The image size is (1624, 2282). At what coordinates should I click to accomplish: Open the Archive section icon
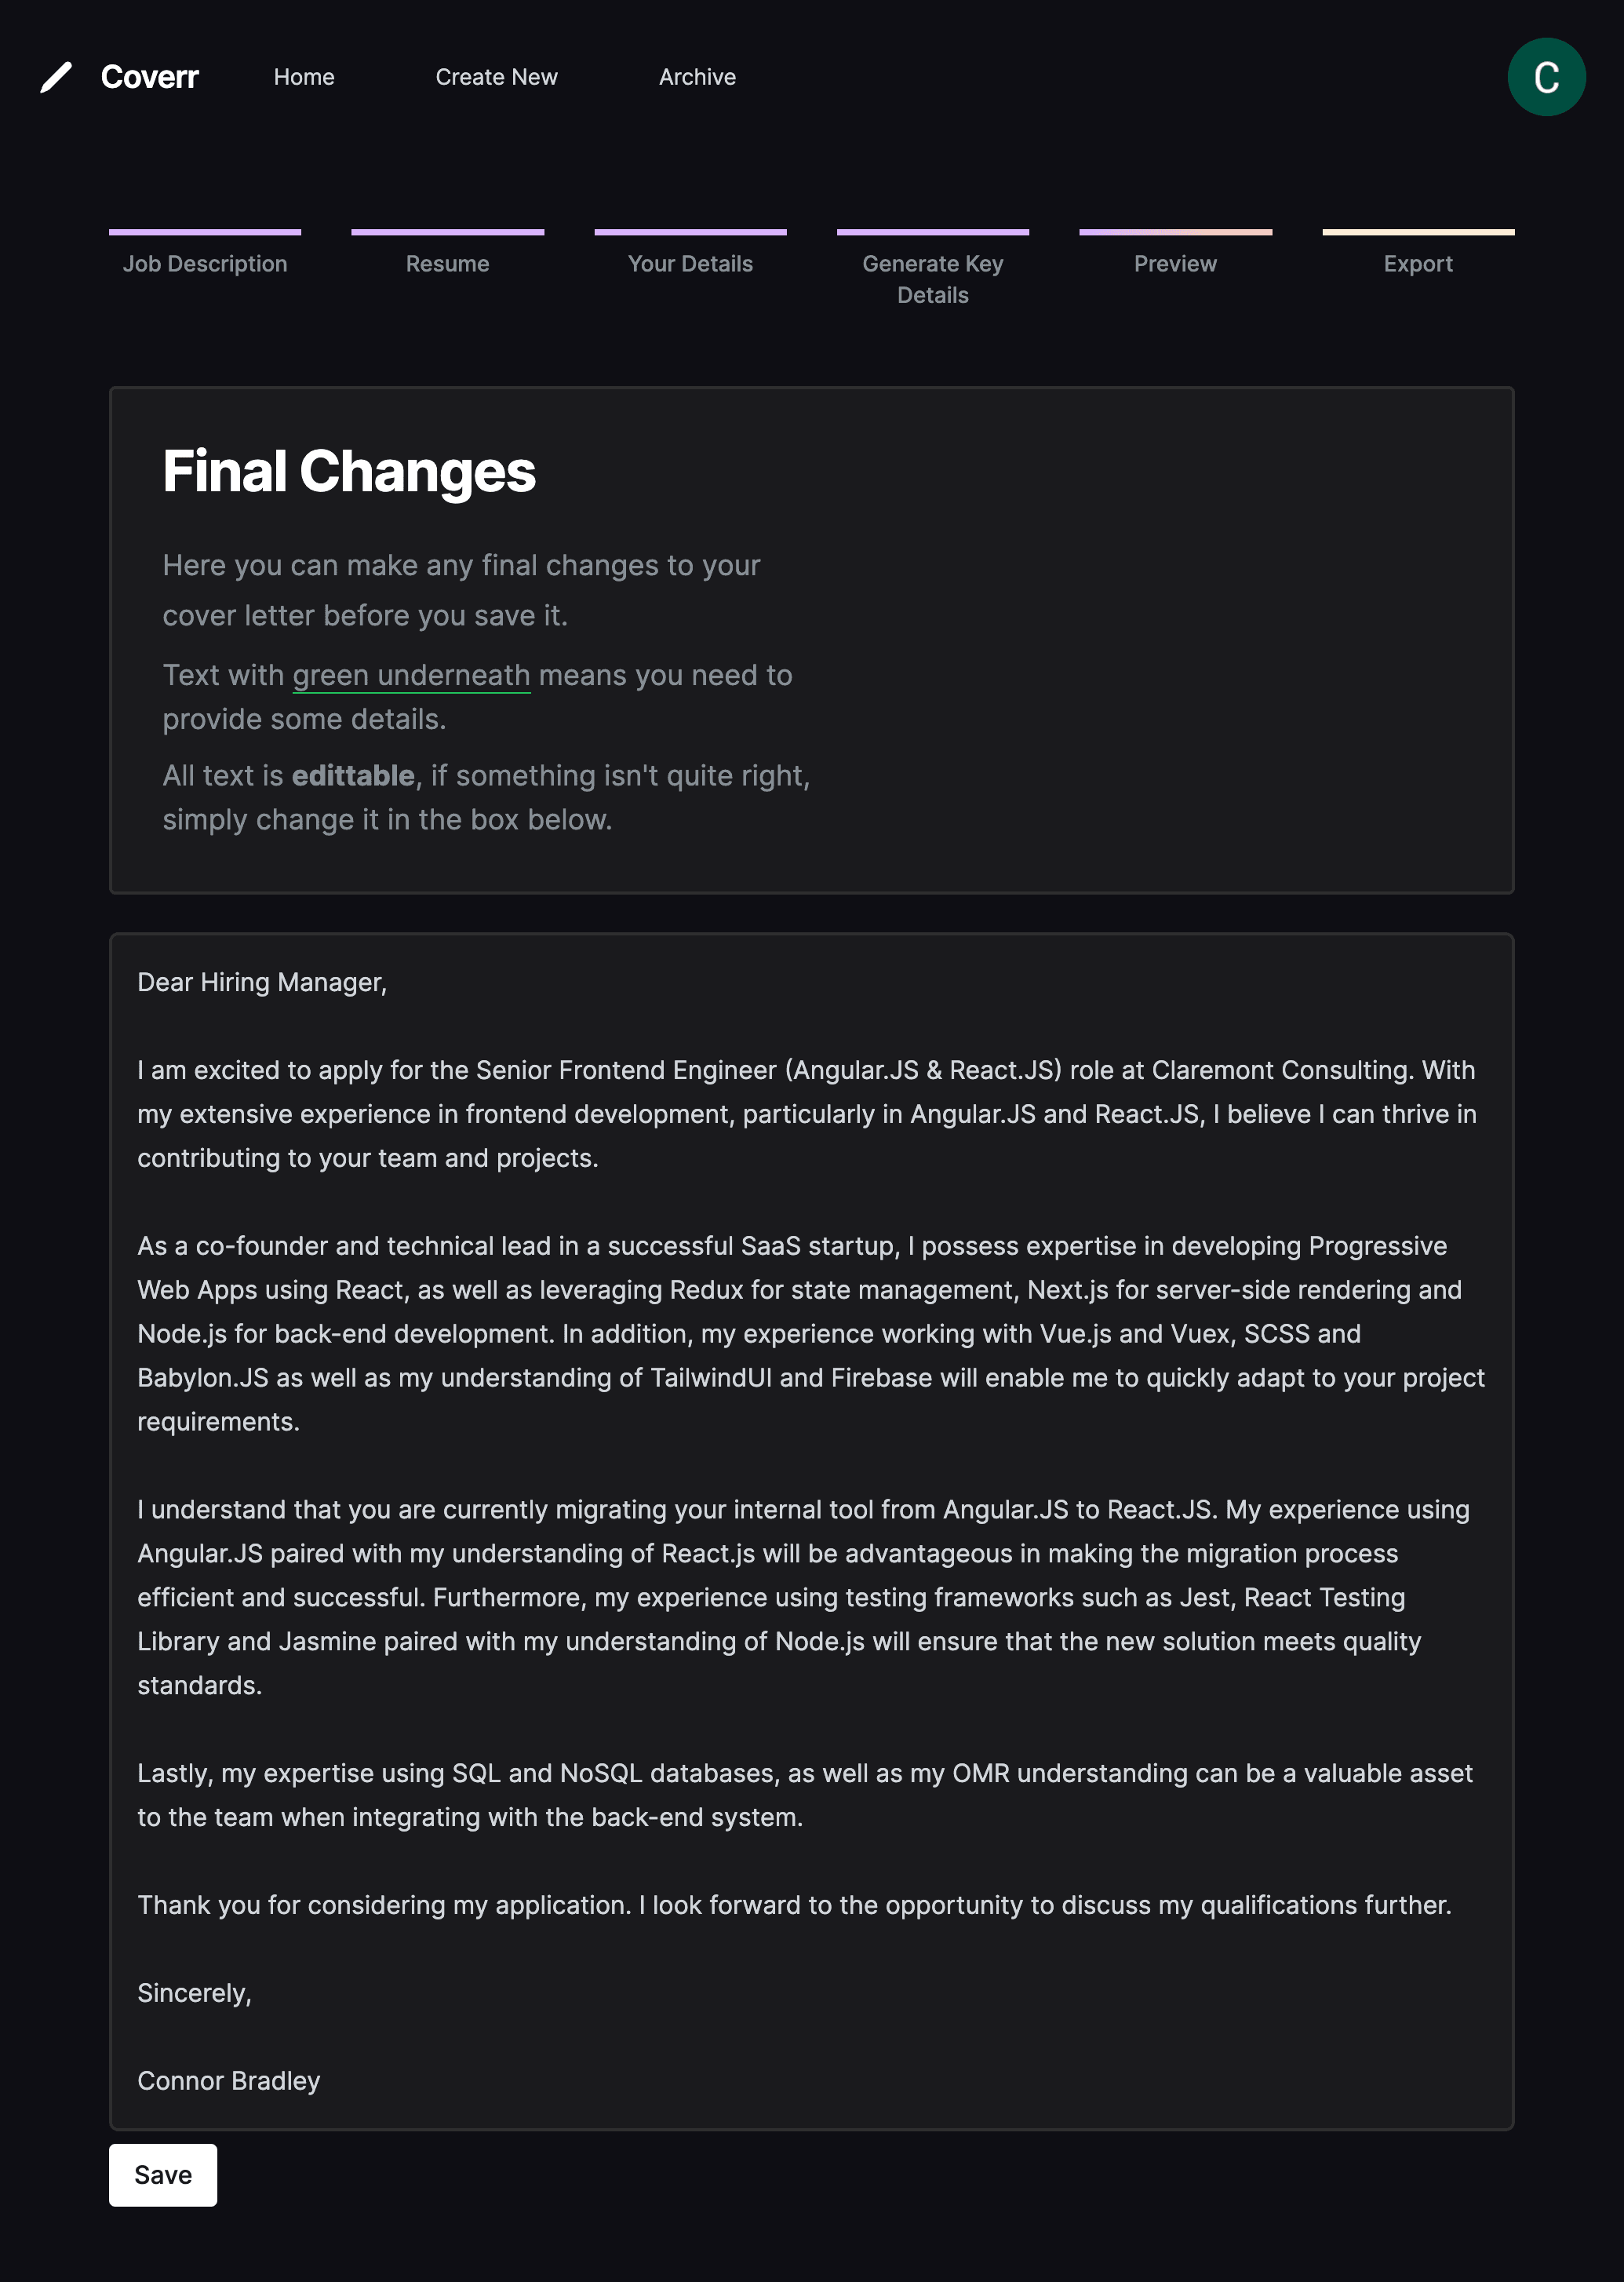pos(697,75)
